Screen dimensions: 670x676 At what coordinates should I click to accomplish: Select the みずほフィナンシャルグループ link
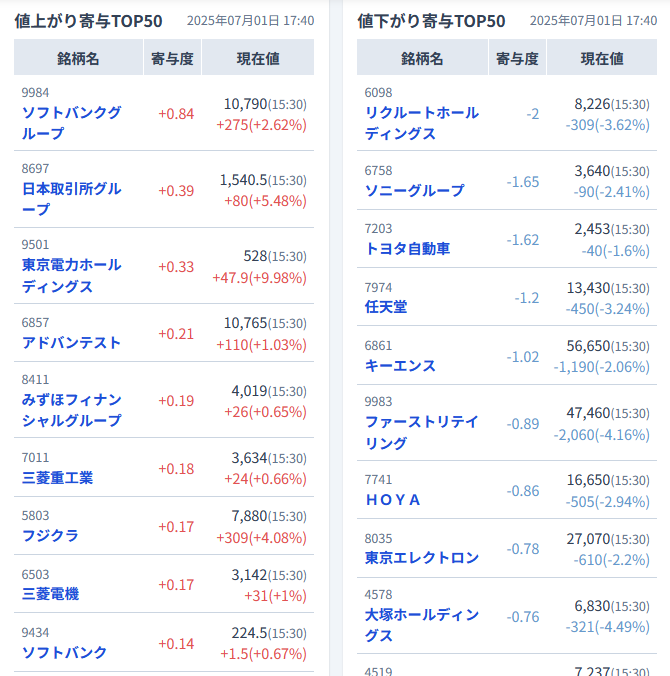[x=71, y=410]
